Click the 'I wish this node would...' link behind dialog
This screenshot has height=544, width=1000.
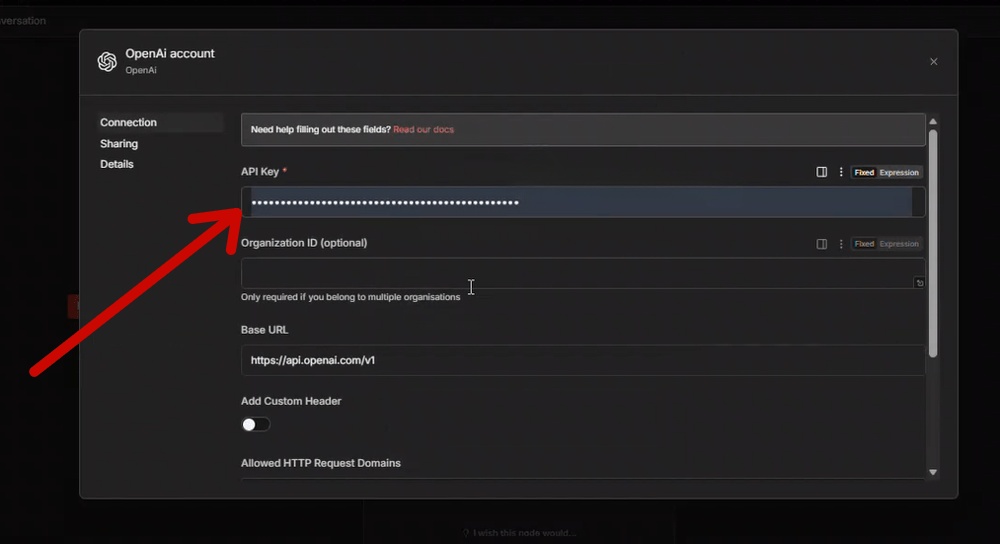[x=518, y=533]
